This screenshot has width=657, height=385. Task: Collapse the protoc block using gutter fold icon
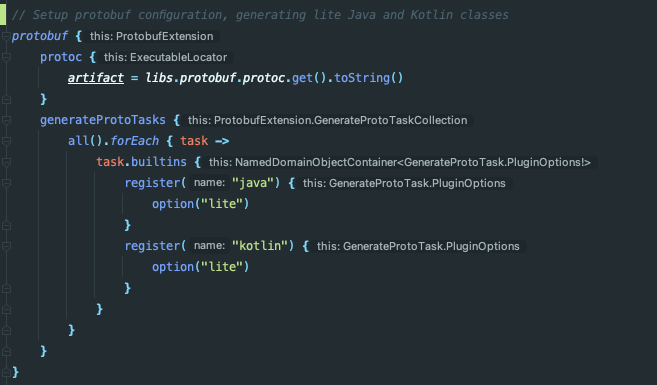[x=6, y=57]
